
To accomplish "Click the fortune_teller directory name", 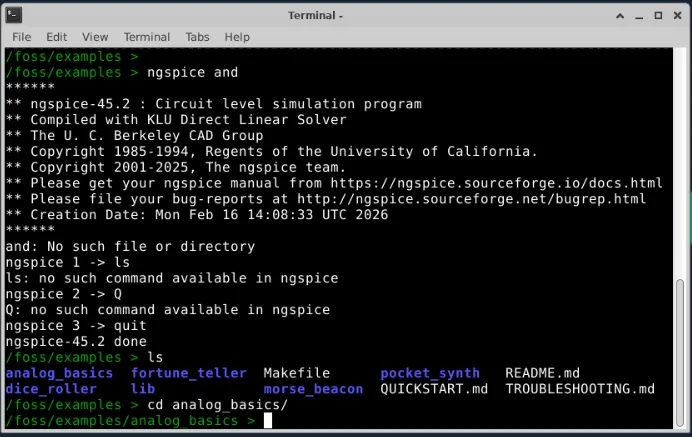I will point(188,373).
